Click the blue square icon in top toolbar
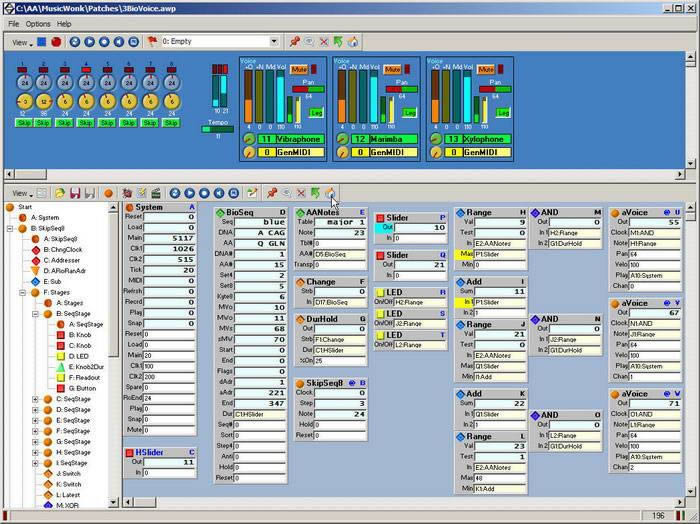The width and height of the screenshot is (700, 524). coord(42,42)
